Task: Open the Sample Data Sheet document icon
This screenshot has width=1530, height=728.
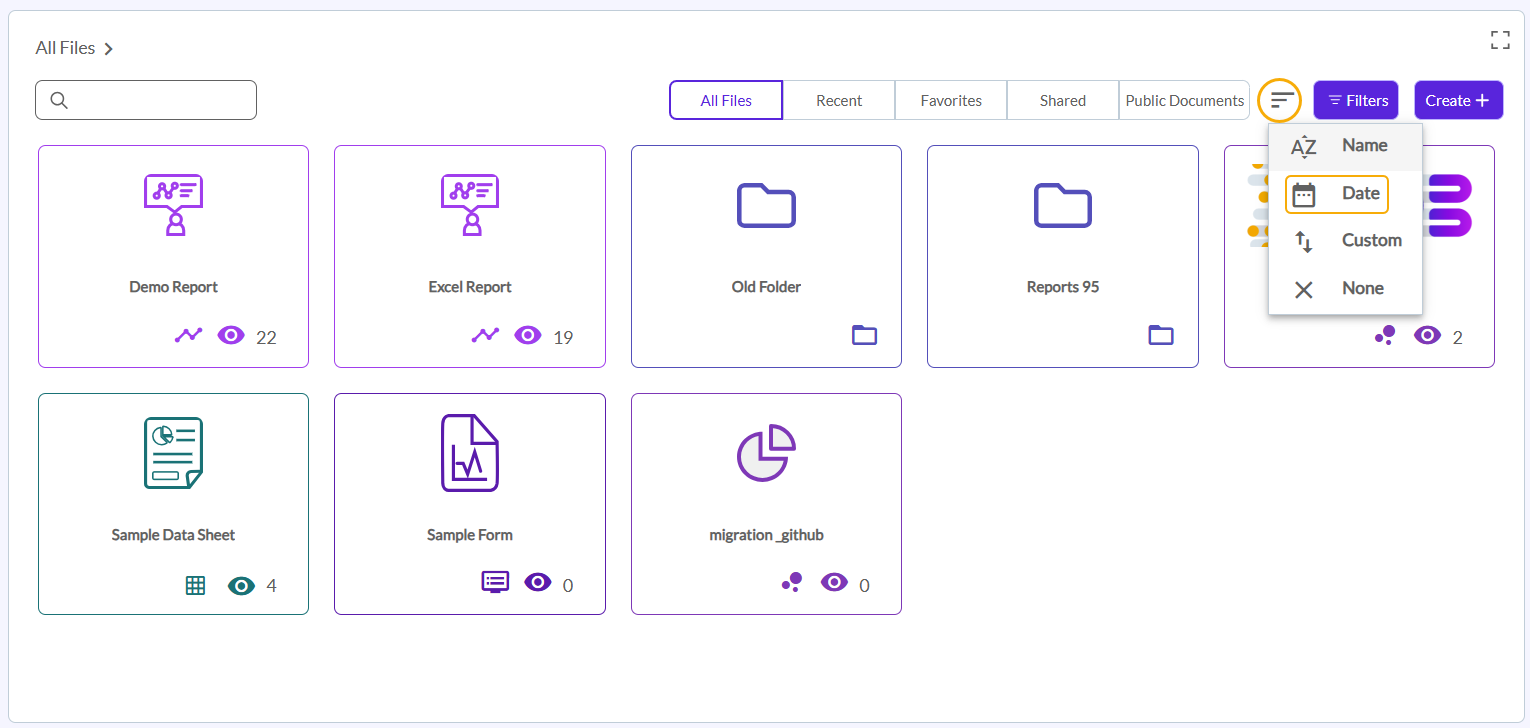Action: 173,453
